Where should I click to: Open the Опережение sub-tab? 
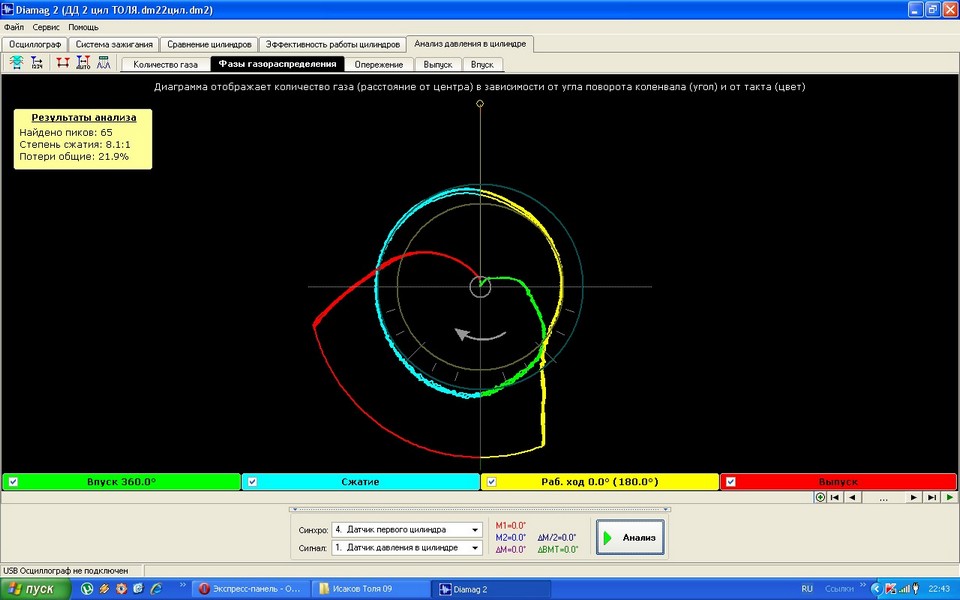tap(379, 64)
